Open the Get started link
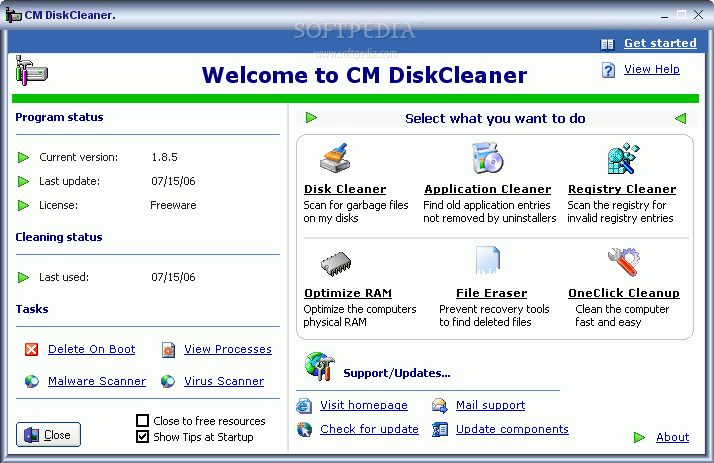714x463 pixels. [x=660, y=43]
